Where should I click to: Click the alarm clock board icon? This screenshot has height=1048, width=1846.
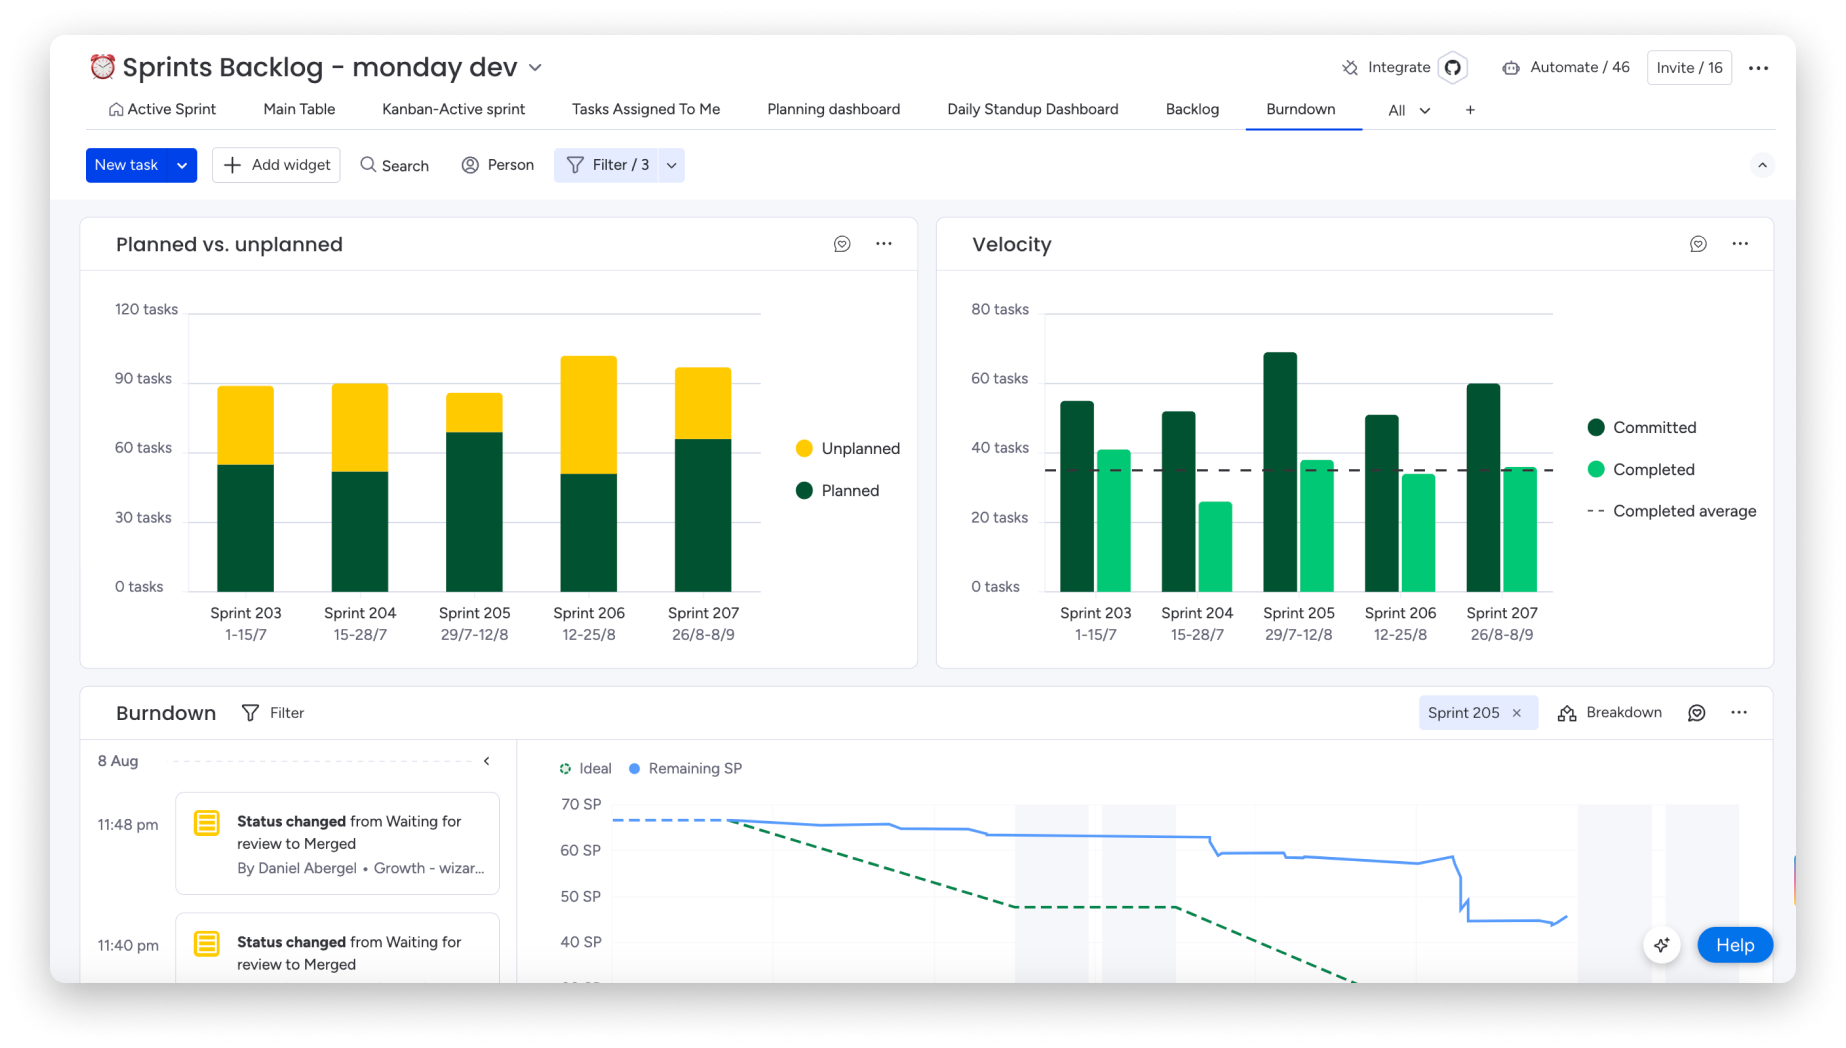click(x=102, y=67)
